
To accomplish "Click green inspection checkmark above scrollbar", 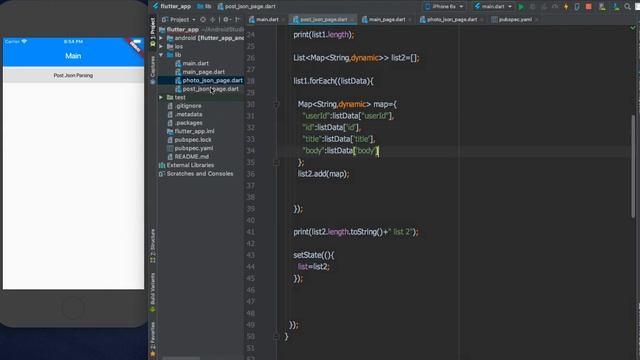I will [x=633, y=28].
